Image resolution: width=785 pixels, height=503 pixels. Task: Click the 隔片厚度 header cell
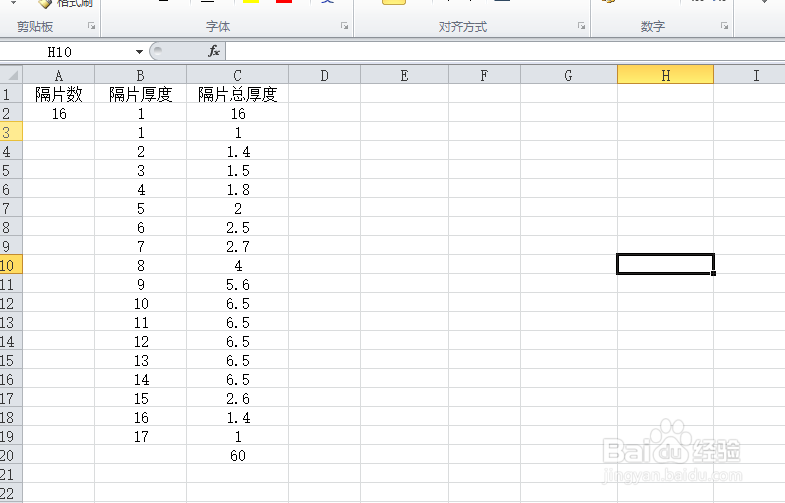(x=141, y=94)
